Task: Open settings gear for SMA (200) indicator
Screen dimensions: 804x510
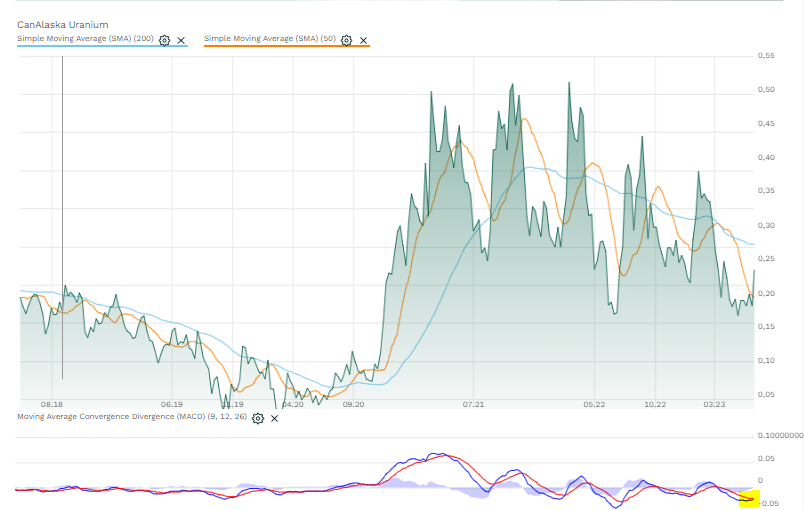Action: tap(165, 40)
